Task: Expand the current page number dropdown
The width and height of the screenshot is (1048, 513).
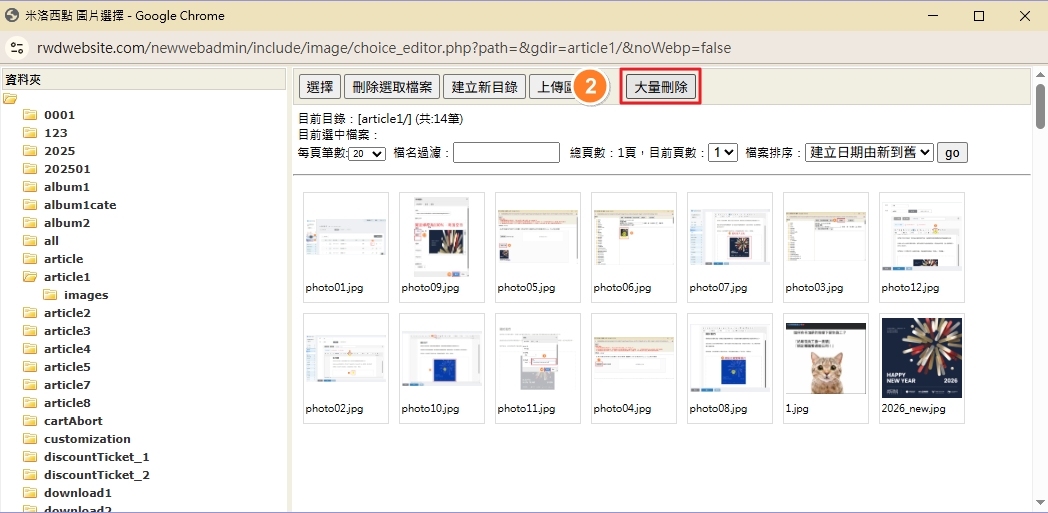Action: pos(722,153)
